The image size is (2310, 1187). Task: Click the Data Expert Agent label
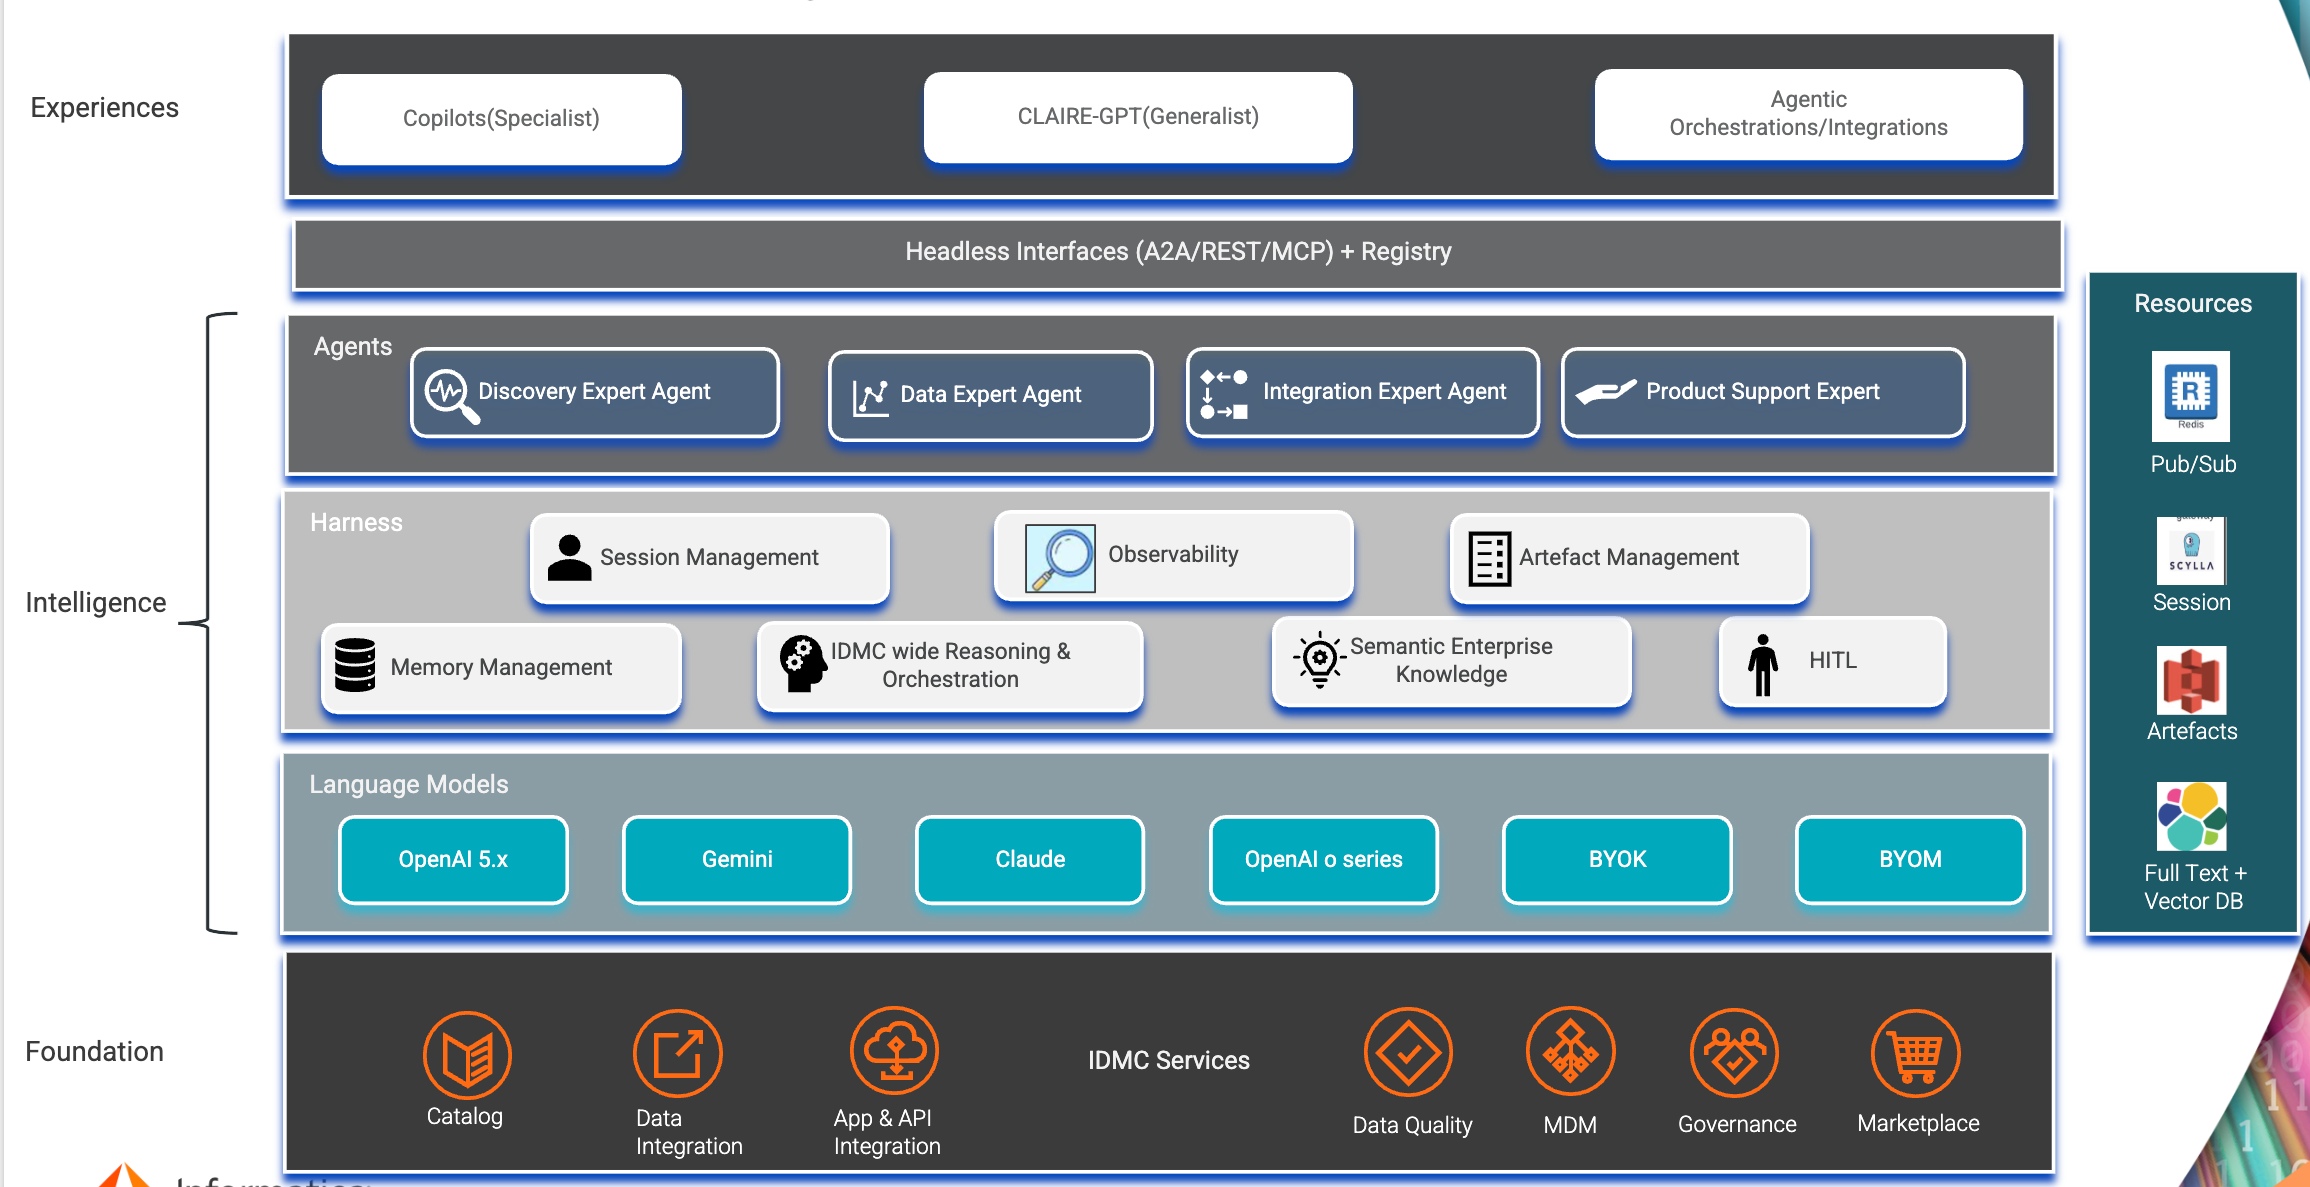991,395
